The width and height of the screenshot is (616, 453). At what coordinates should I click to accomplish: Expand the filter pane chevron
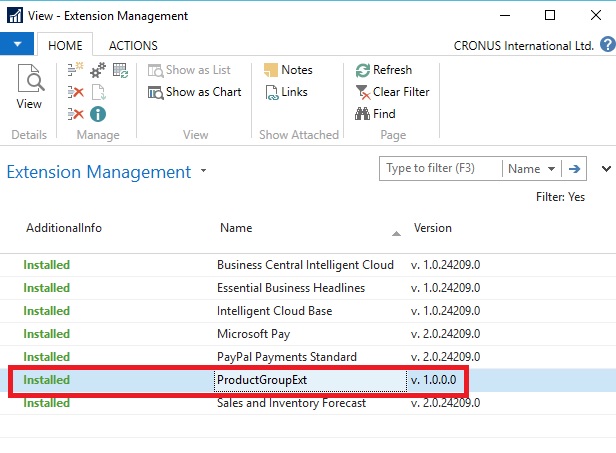[606, 169]
